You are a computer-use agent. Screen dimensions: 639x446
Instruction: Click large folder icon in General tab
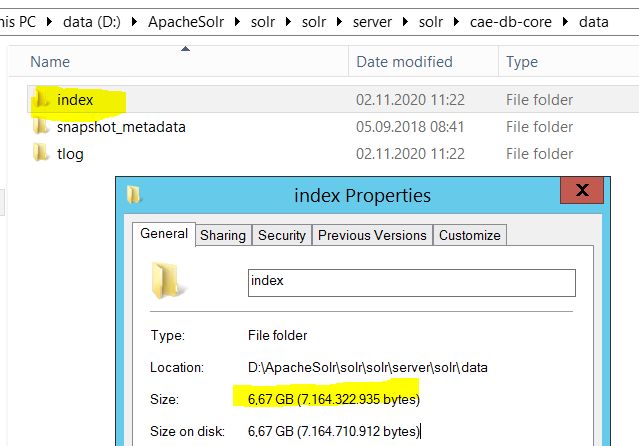(x=168, y=280)
